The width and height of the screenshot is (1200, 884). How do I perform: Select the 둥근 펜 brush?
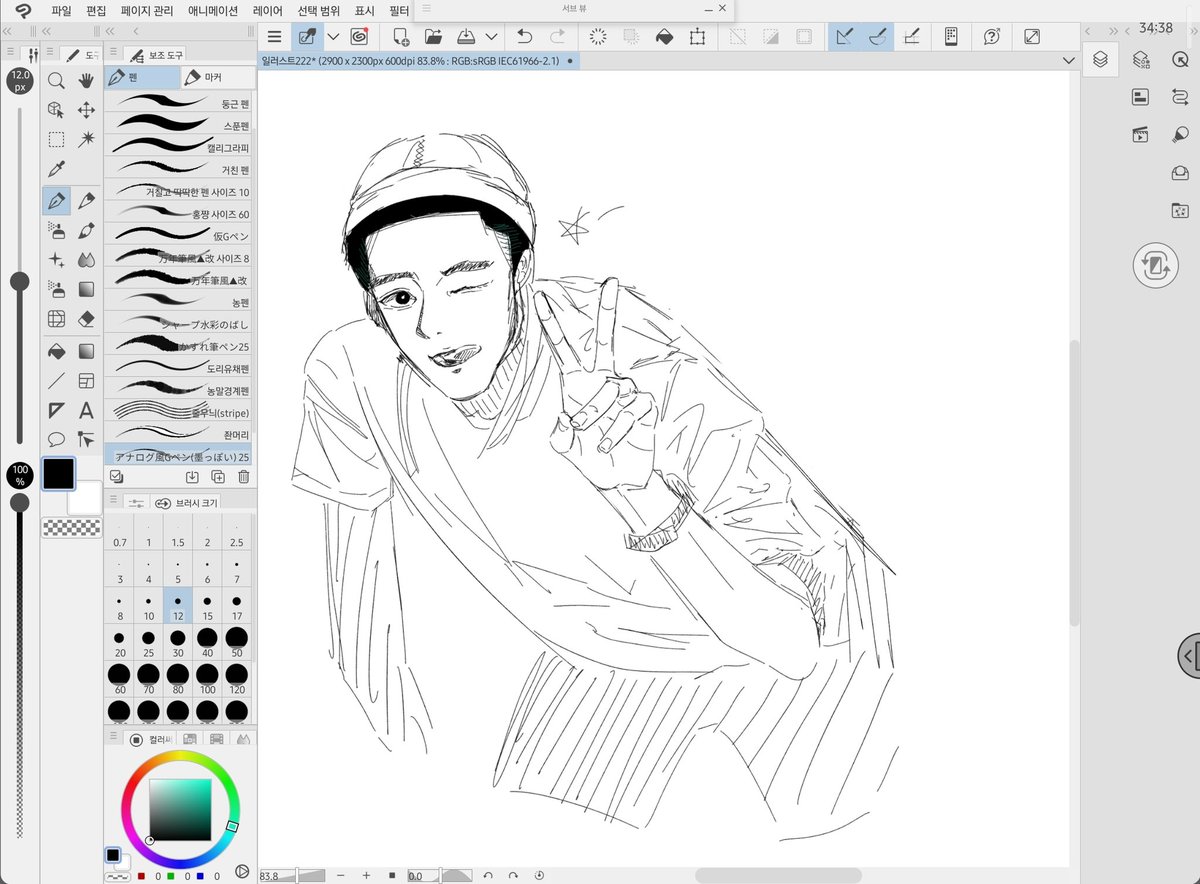[179, 103]
